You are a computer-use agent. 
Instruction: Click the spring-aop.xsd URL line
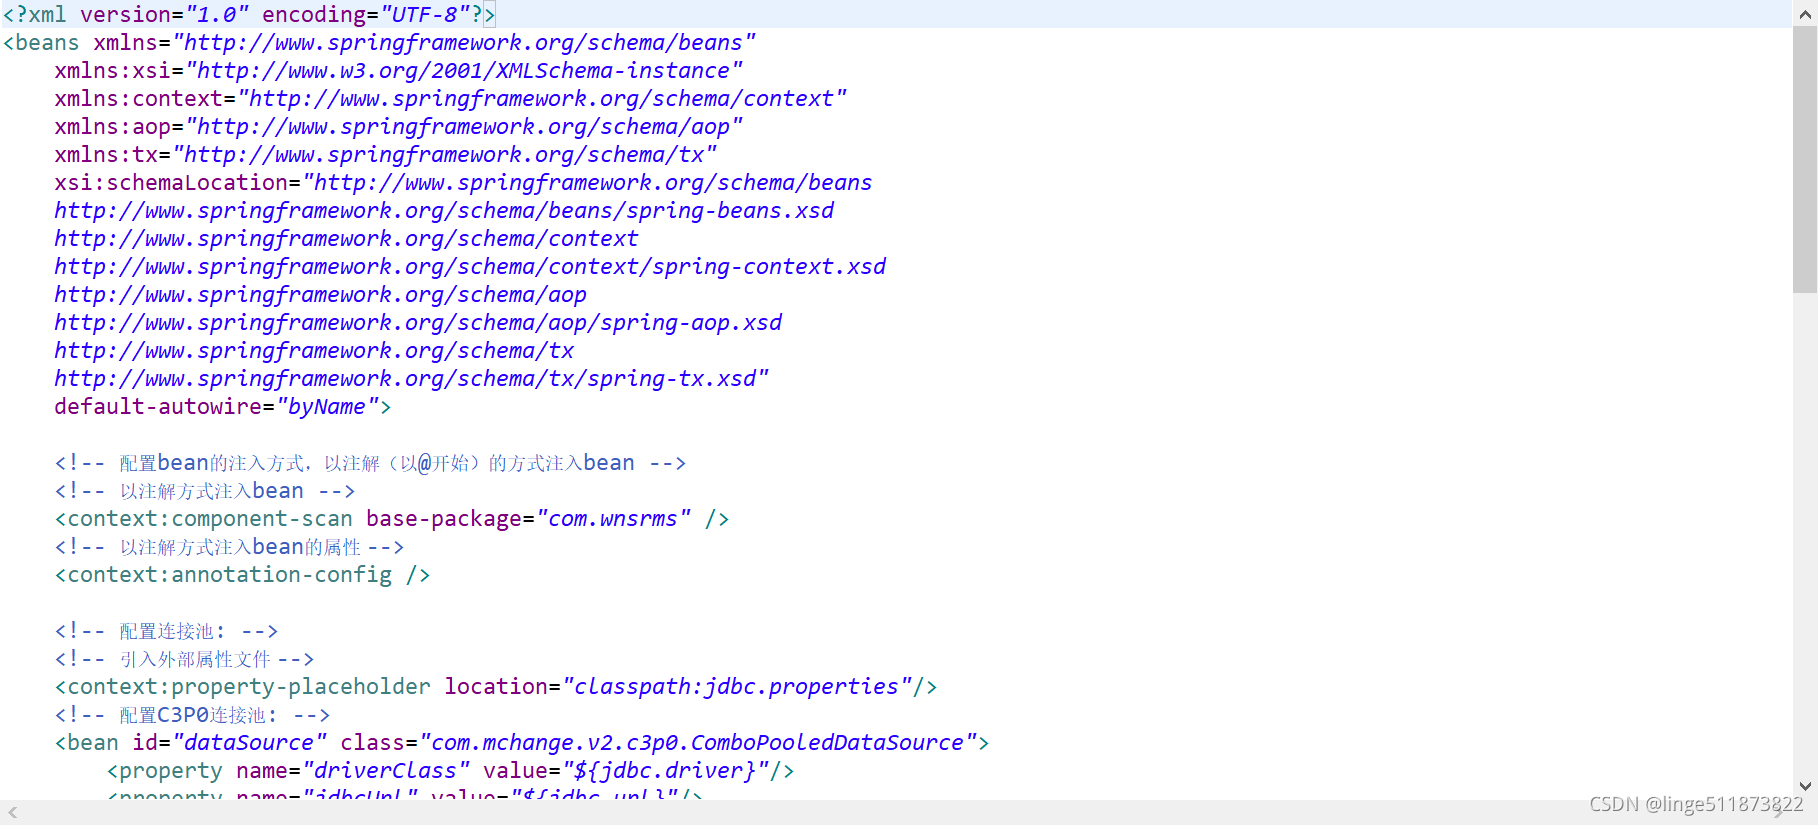[x=418, y=323]
